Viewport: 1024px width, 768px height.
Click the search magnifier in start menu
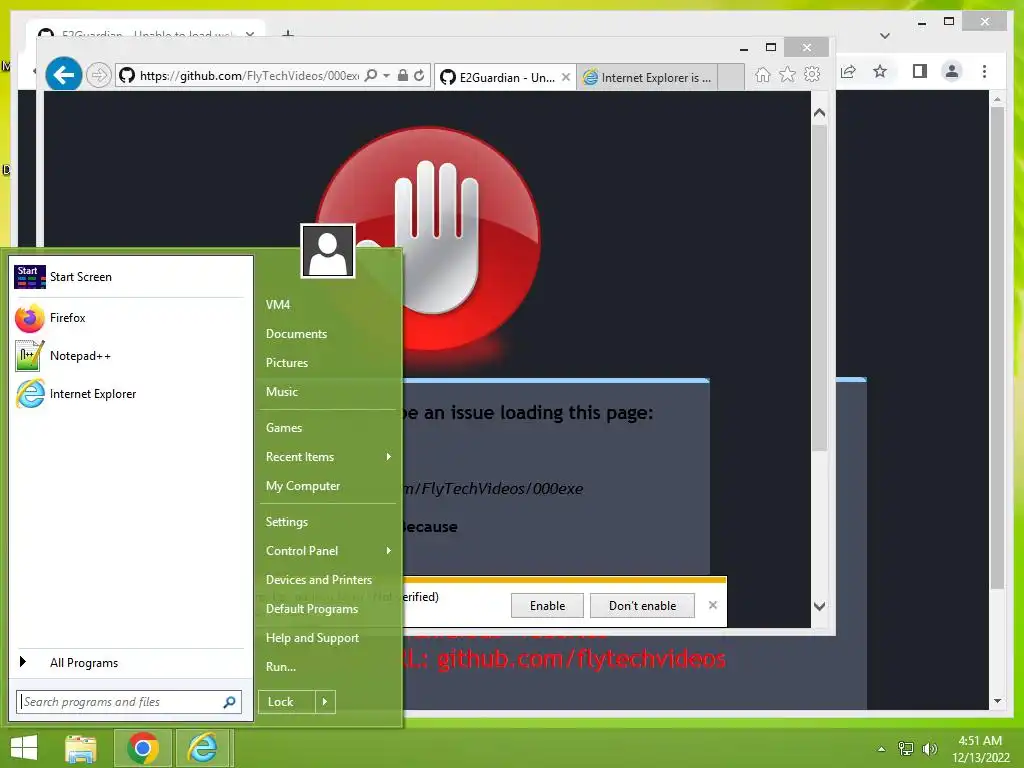(x=229, y=702)
